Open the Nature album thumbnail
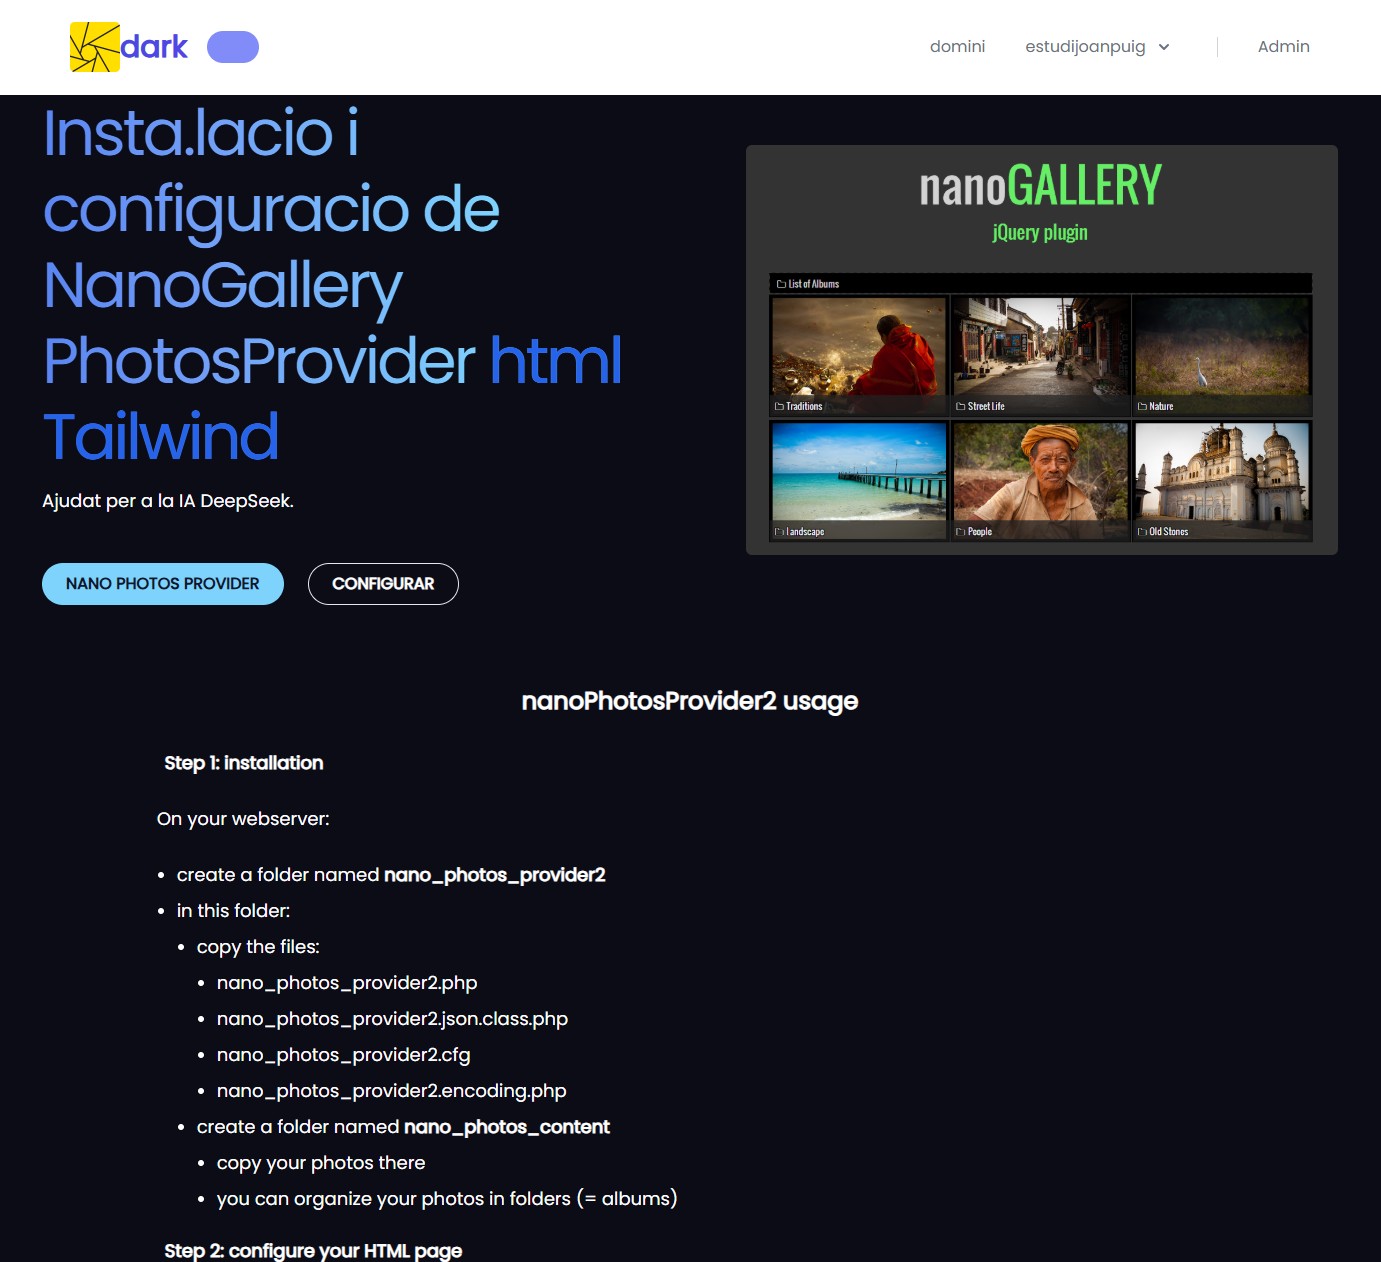The height and width of the screenshot is (1262, 1381). (x=1223, y=355)
